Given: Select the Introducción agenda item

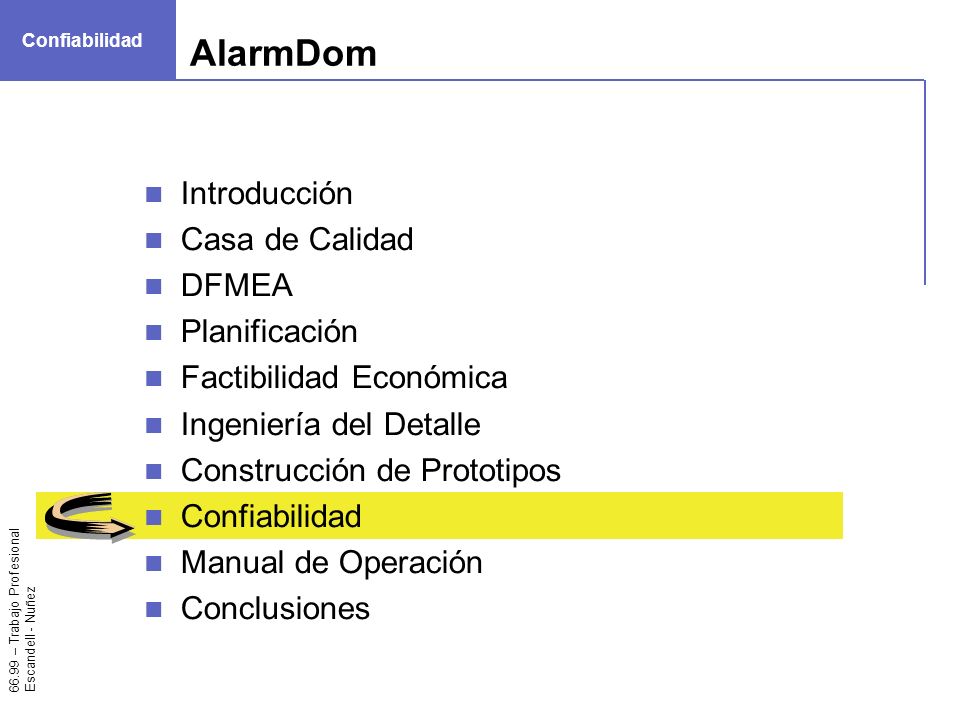Looking at the screenshot, I should pos(266,194).
